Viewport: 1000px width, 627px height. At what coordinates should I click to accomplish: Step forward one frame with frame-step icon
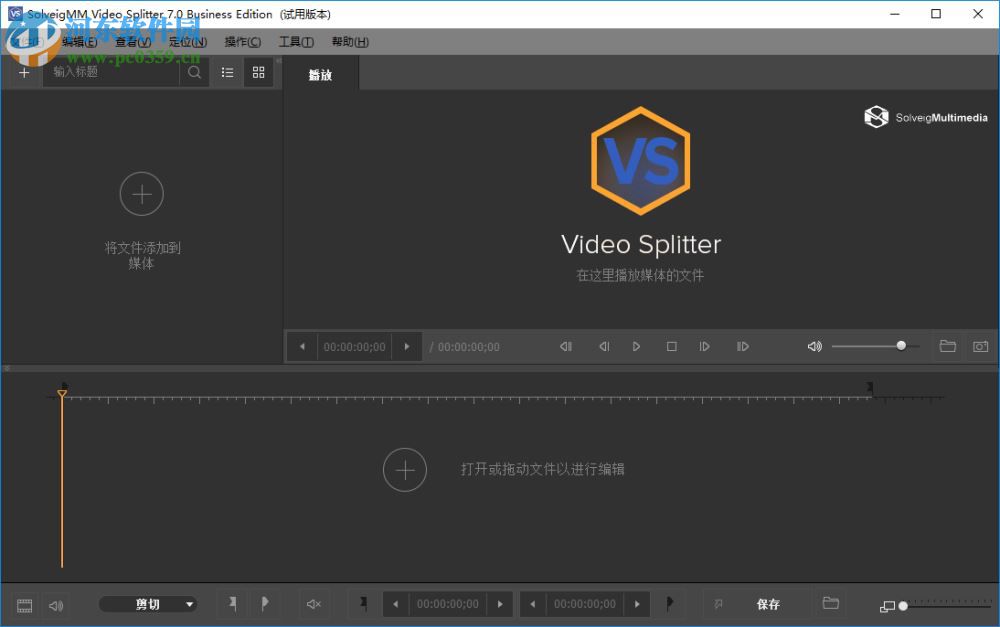tap(704, 346)
